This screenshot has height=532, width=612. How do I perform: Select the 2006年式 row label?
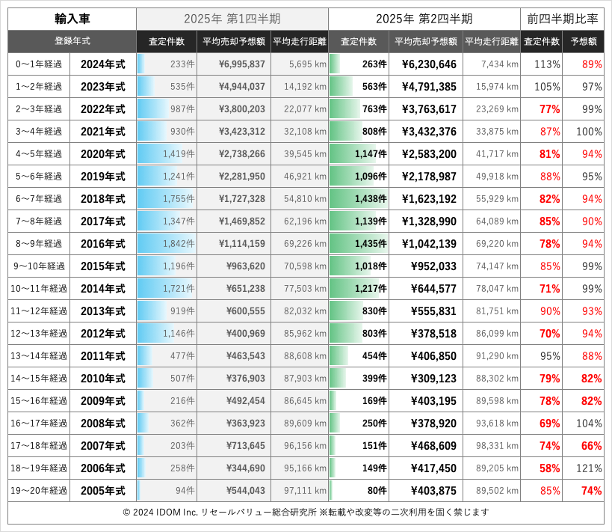pyautogui.click(x=103, y=468)
